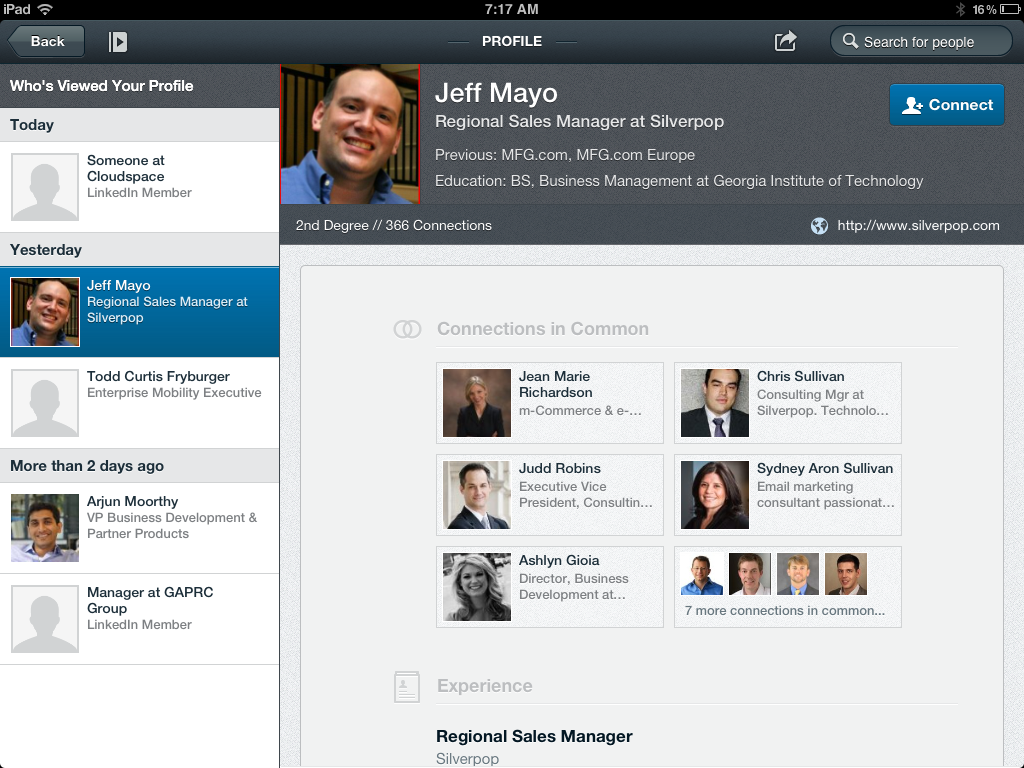Click Arjun Moorthy's profile thumbnail
1024x768 pixels.
point(45,528)
